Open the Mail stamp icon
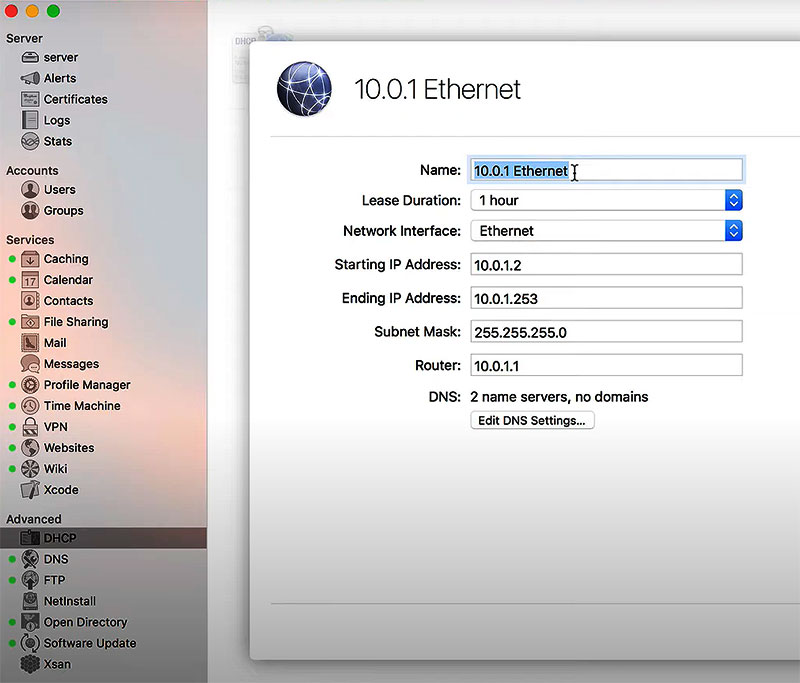This screenshot has height=683, width=800. pyautogui.click(x=30, y=343)
